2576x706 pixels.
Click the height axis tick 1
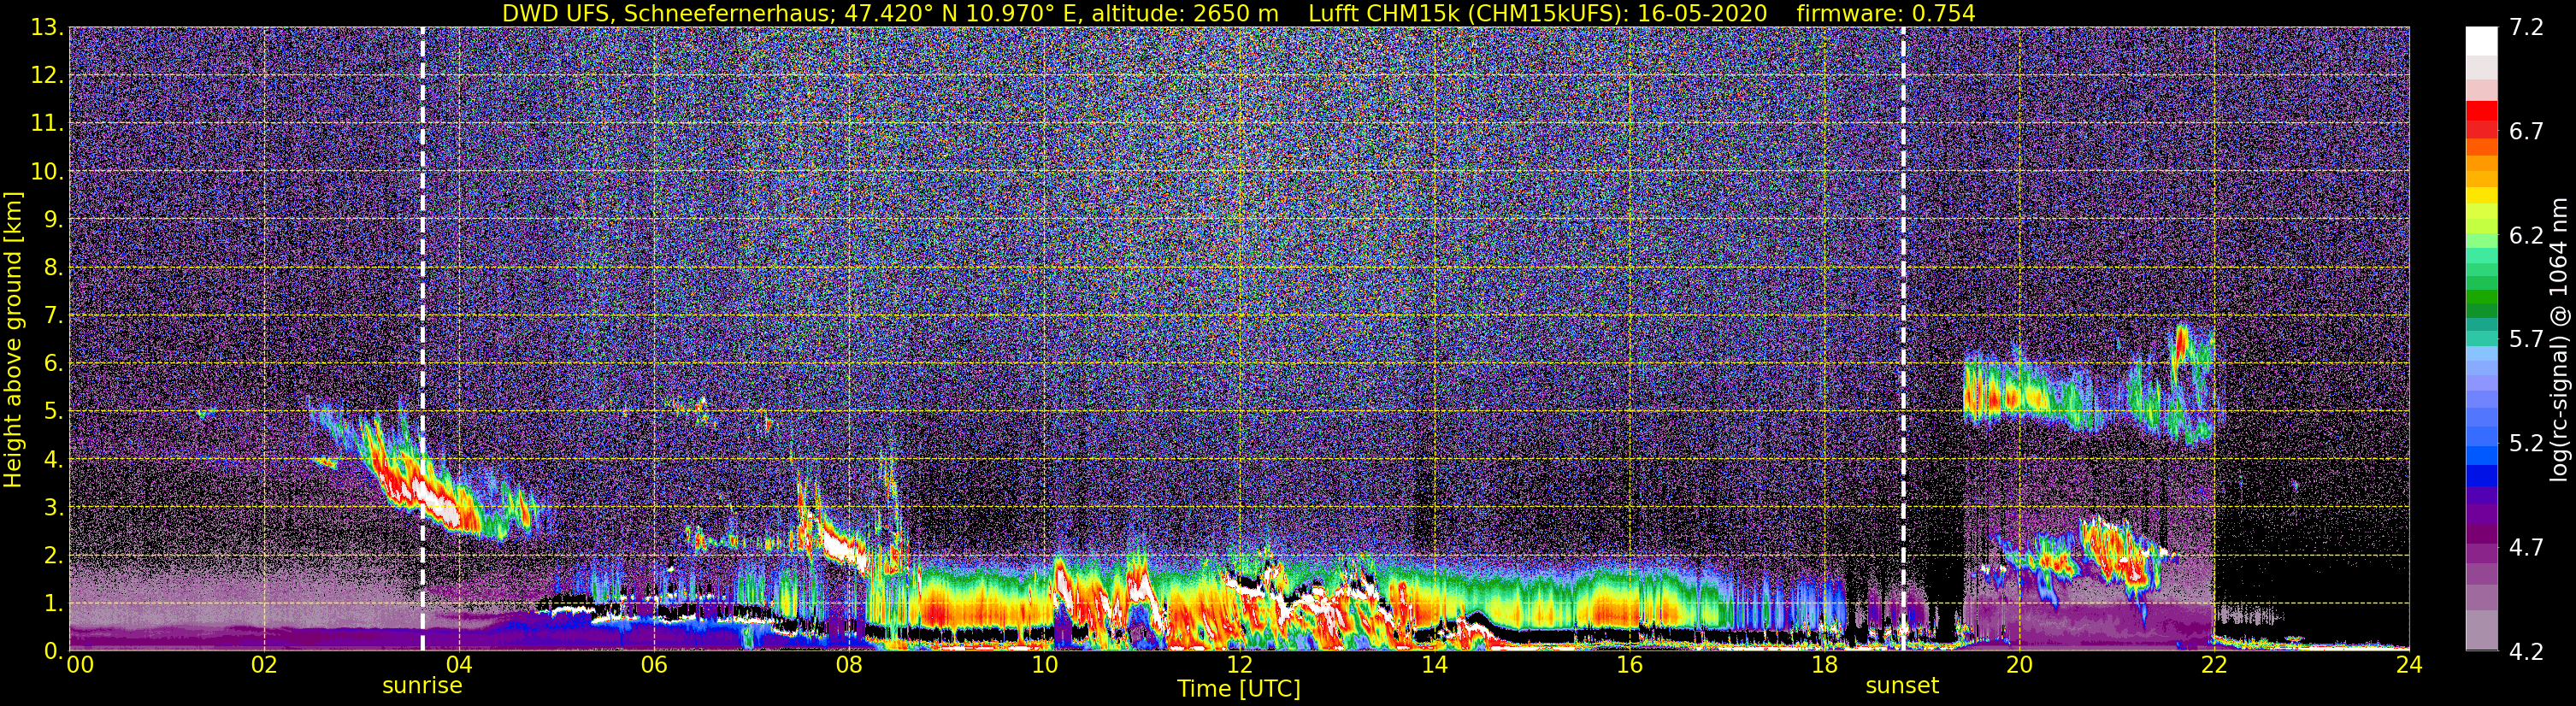click(52, 603)
